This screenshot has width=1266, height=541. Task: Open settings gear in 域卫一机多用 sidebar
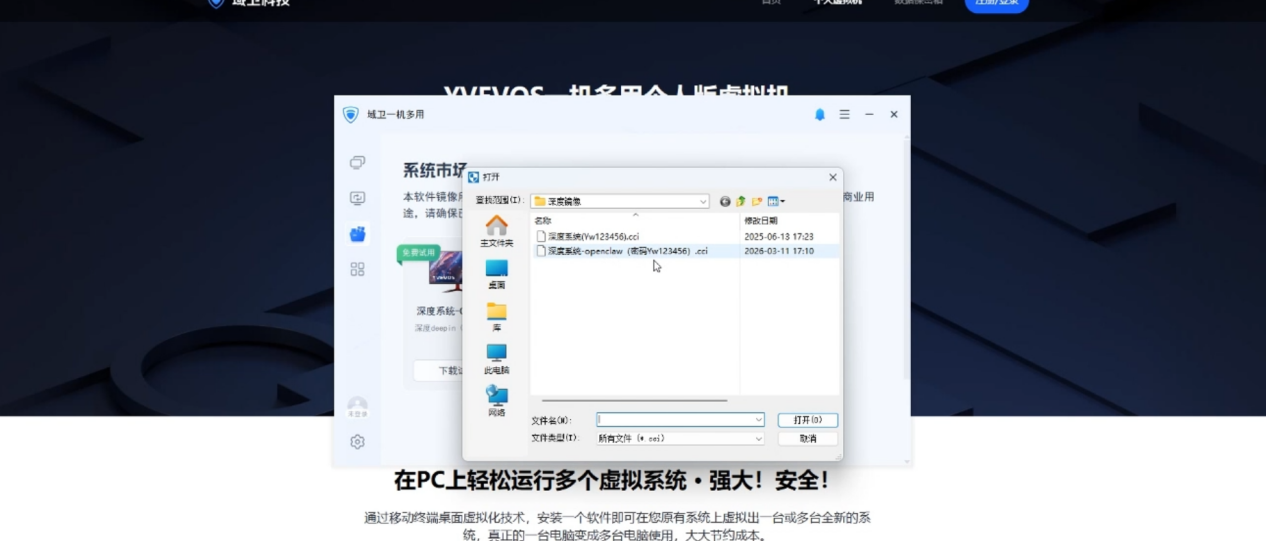357,442
